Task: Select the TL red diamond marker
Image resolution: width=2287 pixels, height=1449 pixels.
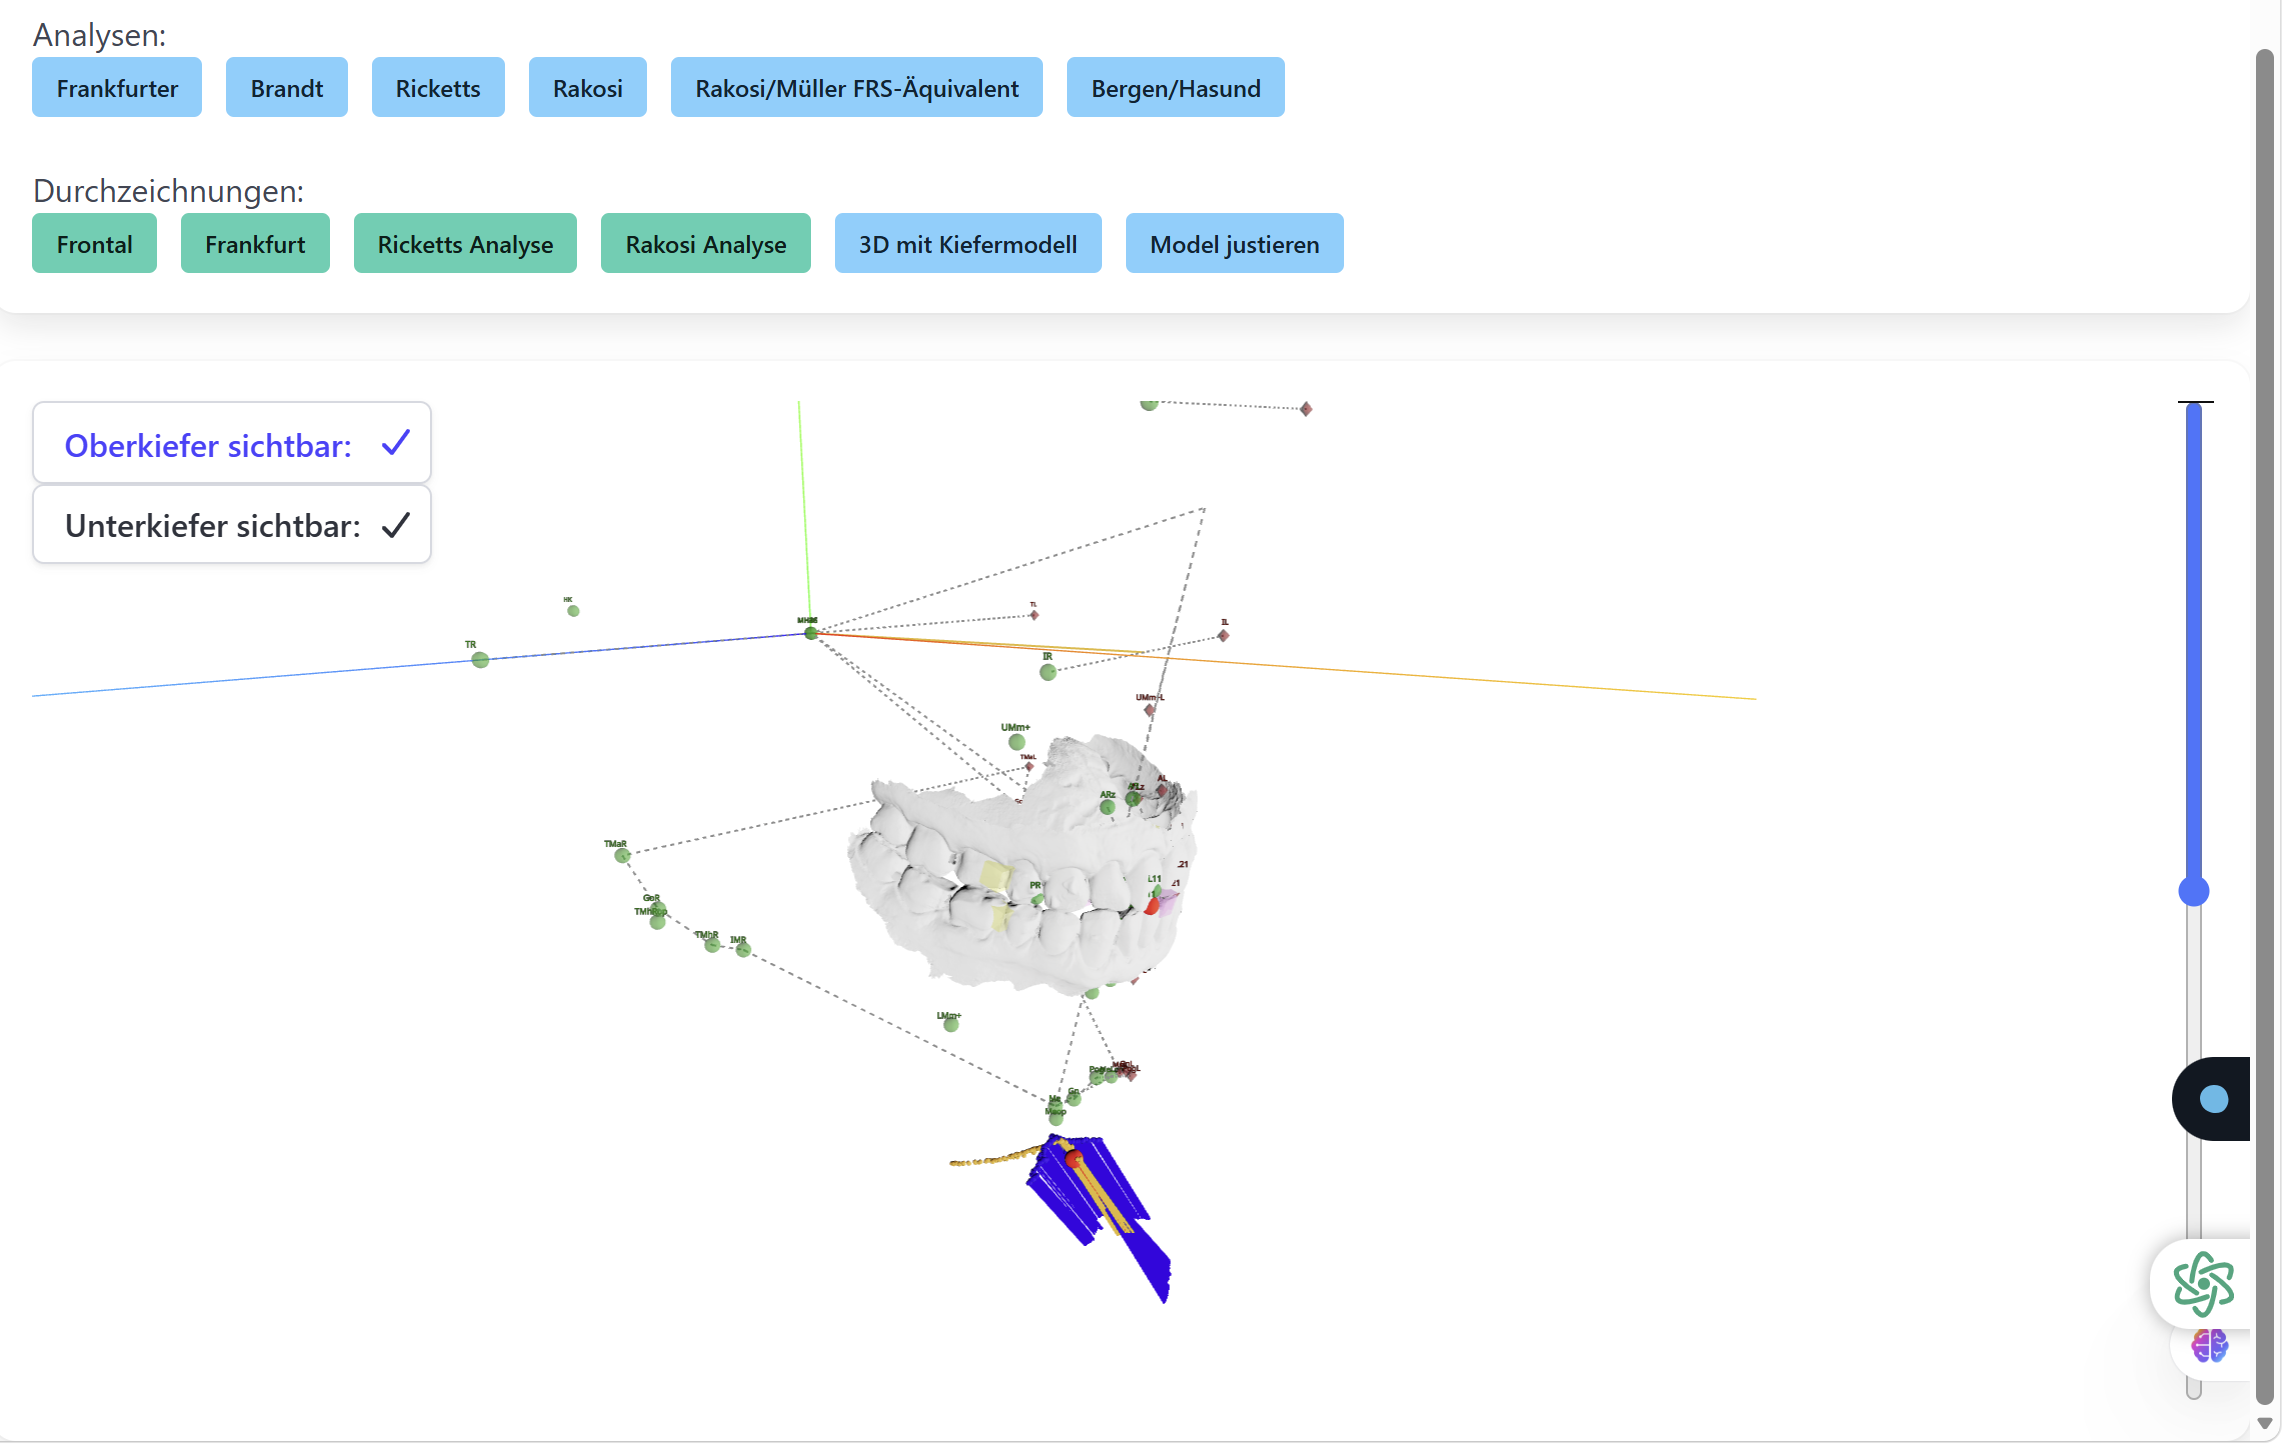Action: tap(1034, 616)
